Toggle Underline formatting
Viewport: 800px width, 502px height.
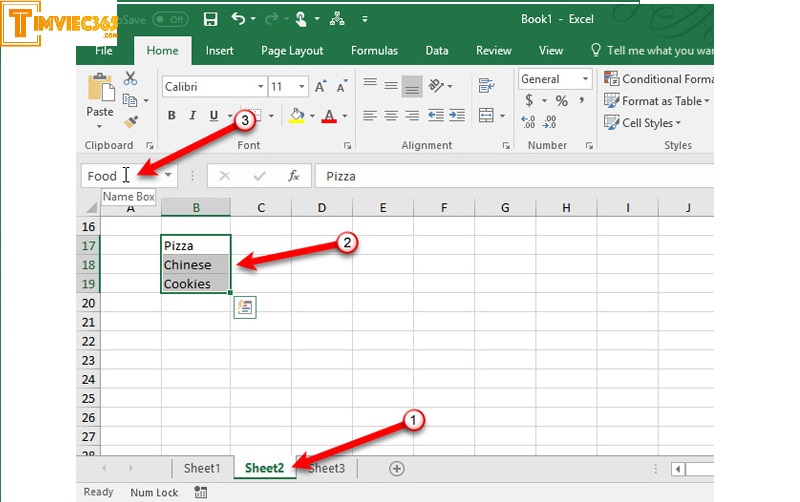pyautogui.click(x=214, y=116)
